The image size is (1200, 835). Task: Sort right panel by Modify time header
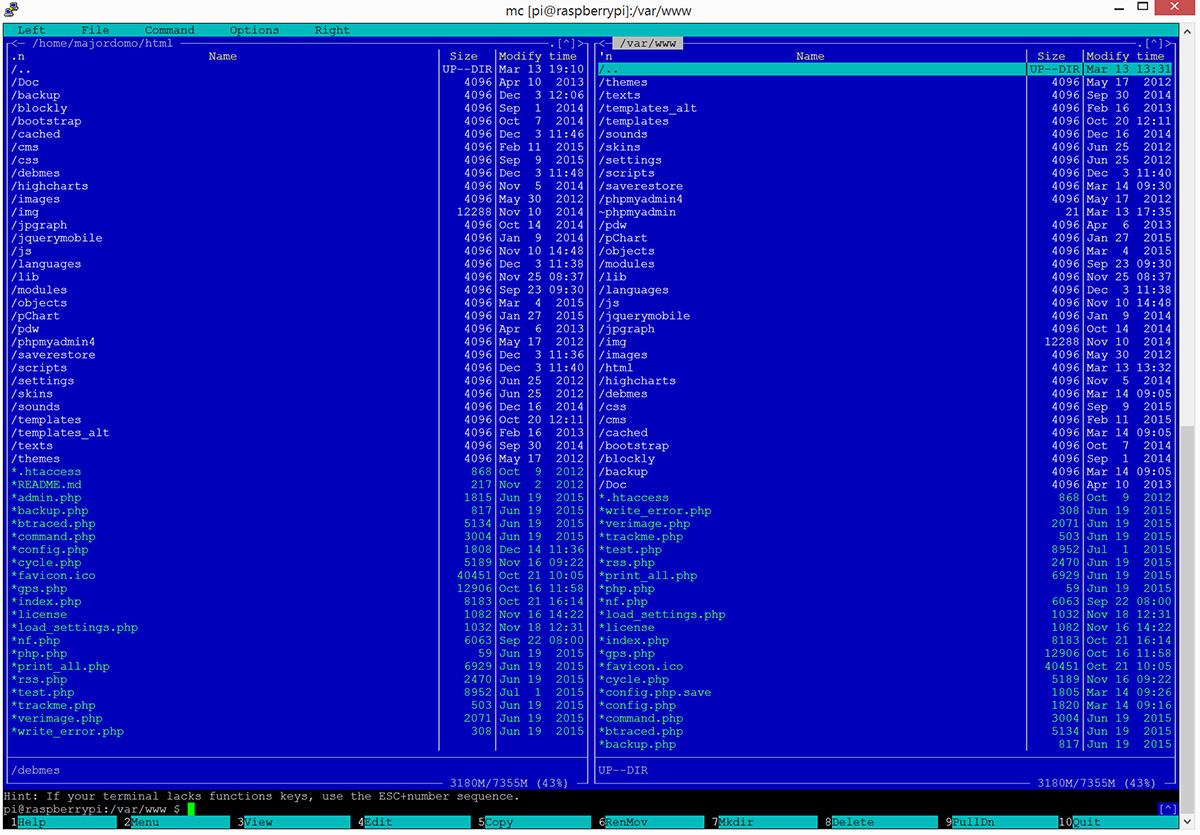[x=1126, y=57]
